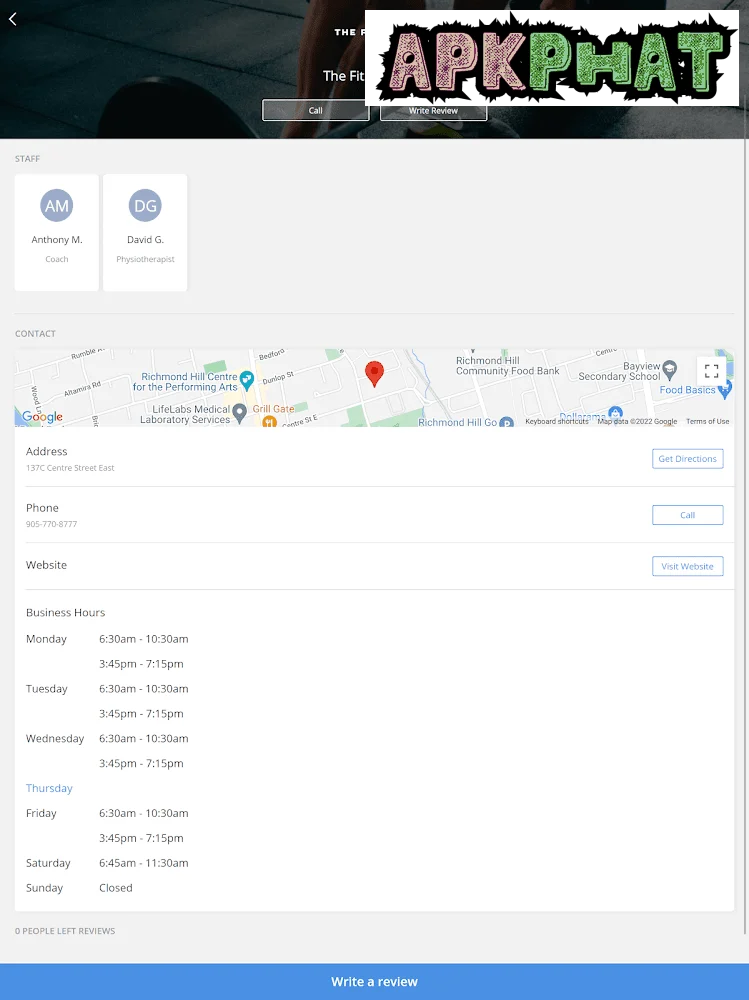Screen dimensions: 749x1000
Task: Expand the map to fullscreen
Action: [711, 371]
